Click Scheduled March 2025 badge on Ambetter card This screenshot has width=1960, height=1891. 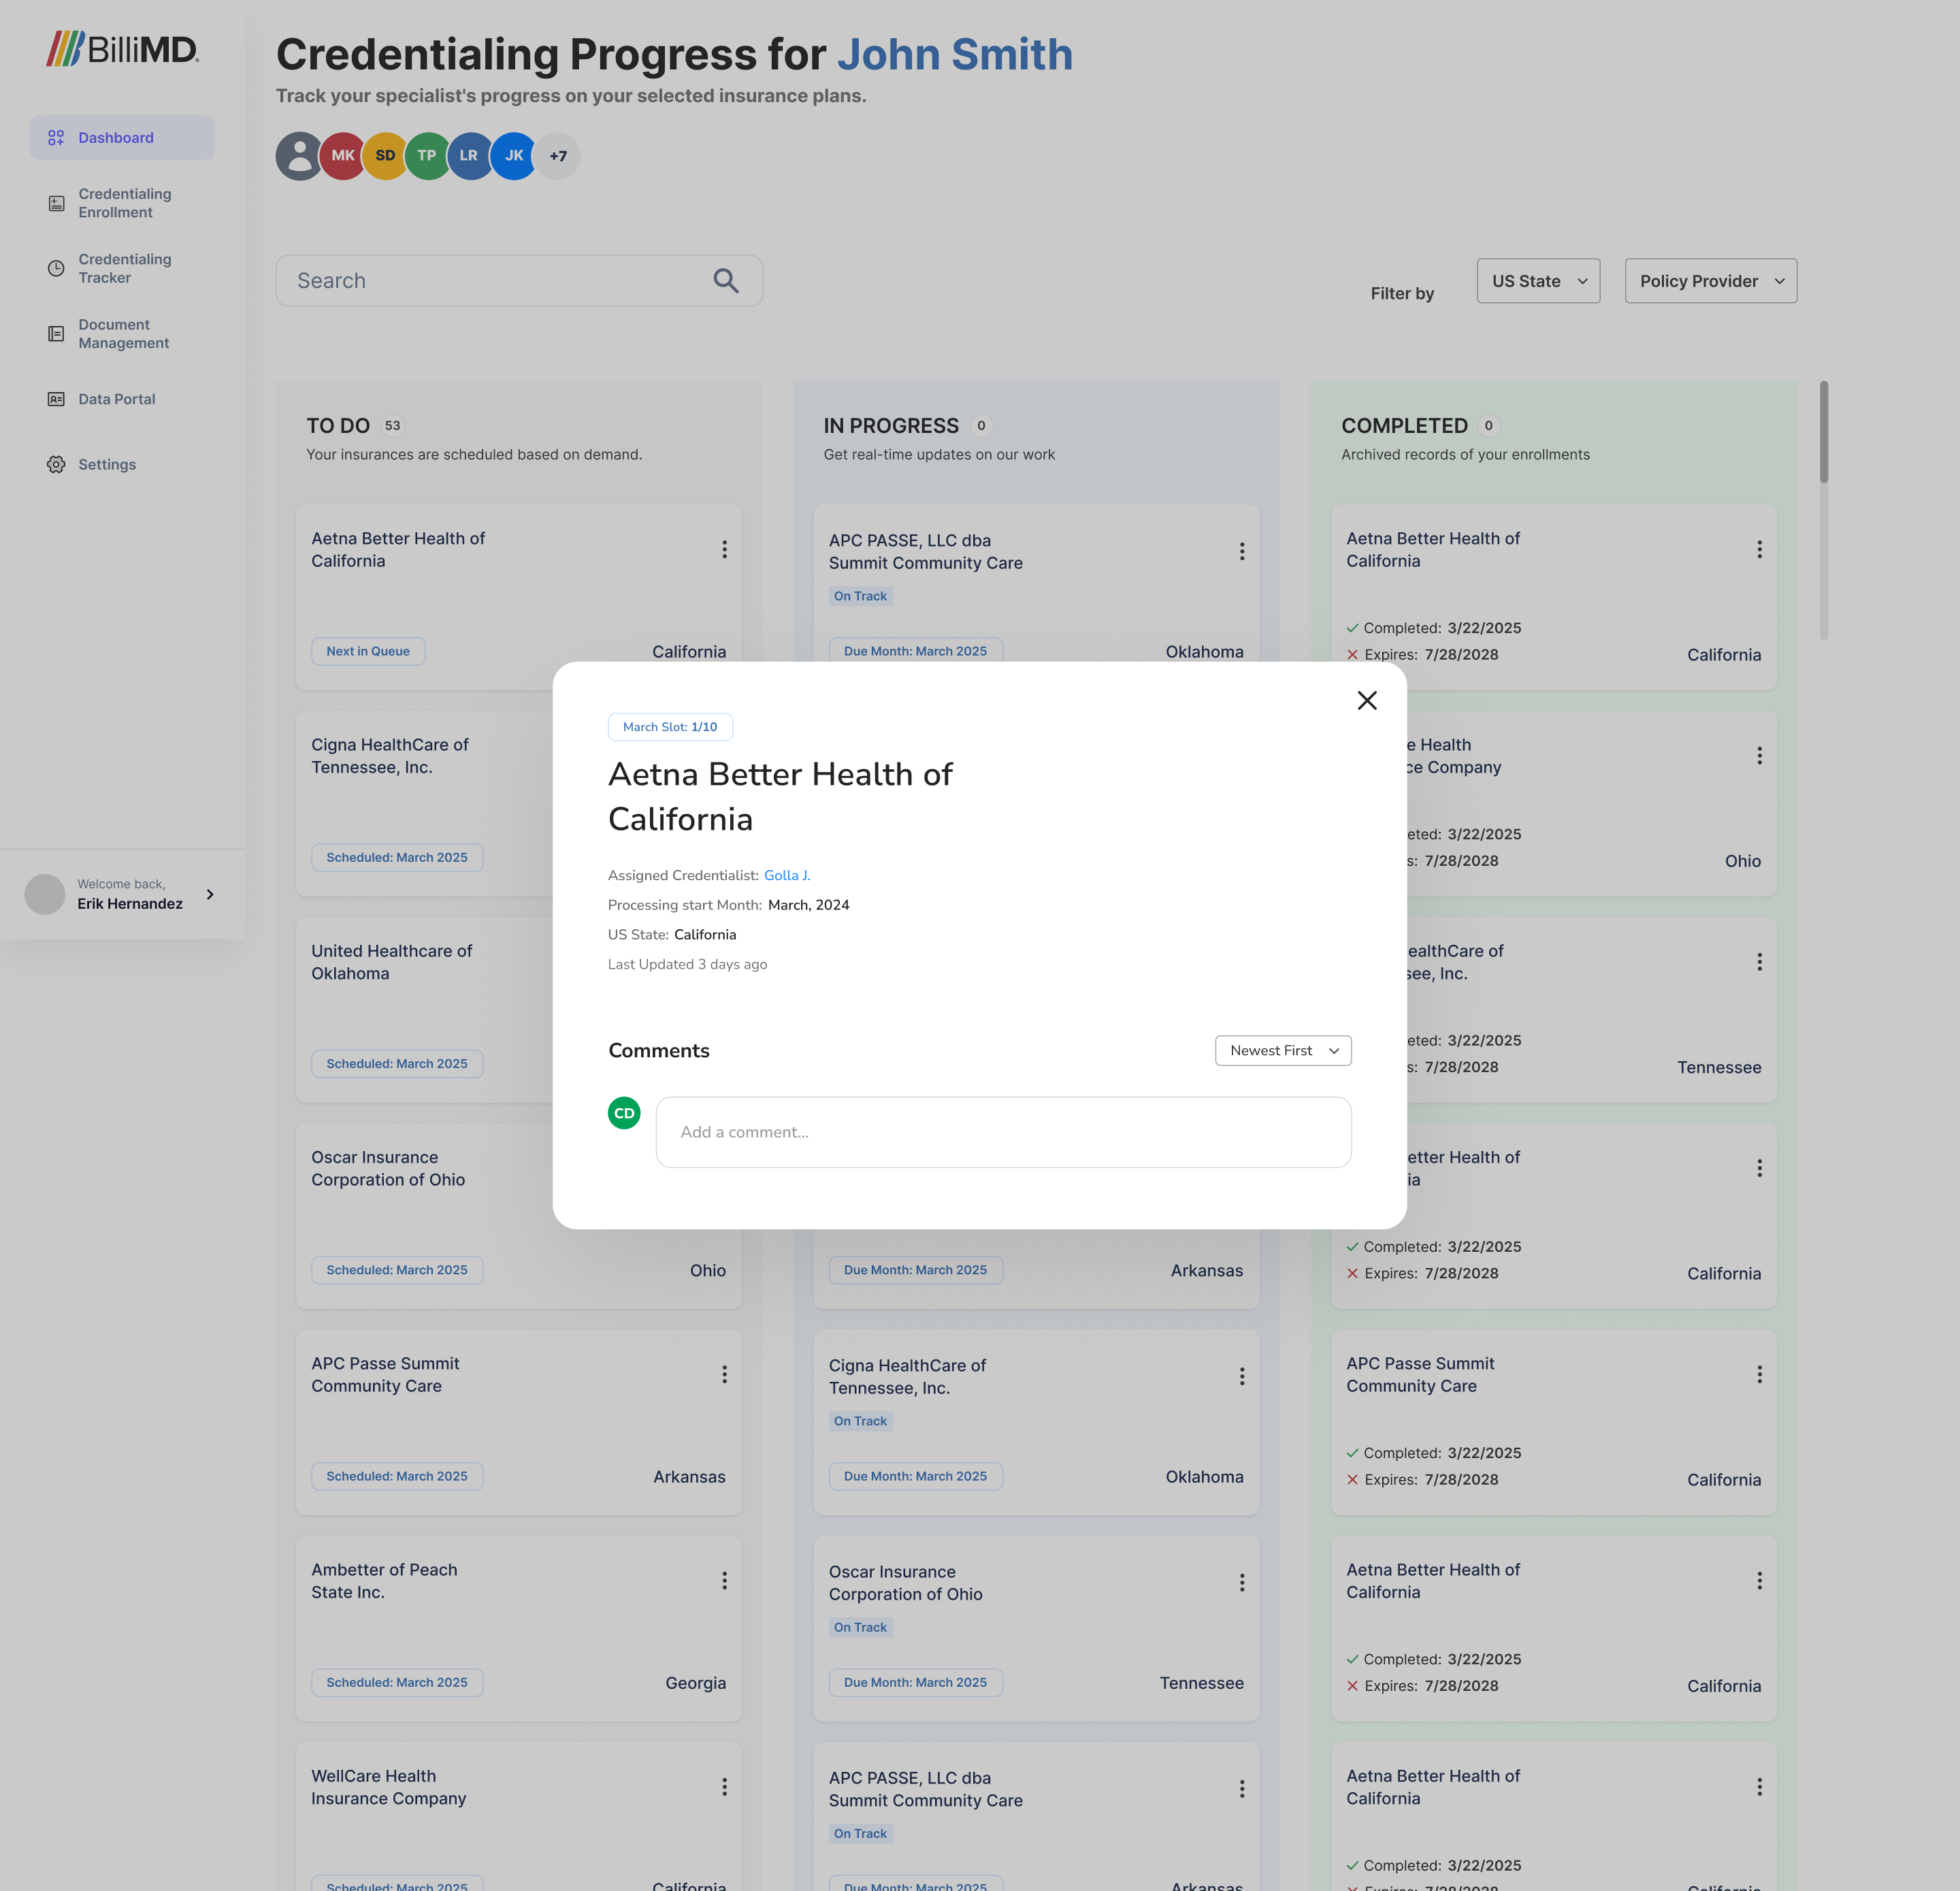[397, 1682]
